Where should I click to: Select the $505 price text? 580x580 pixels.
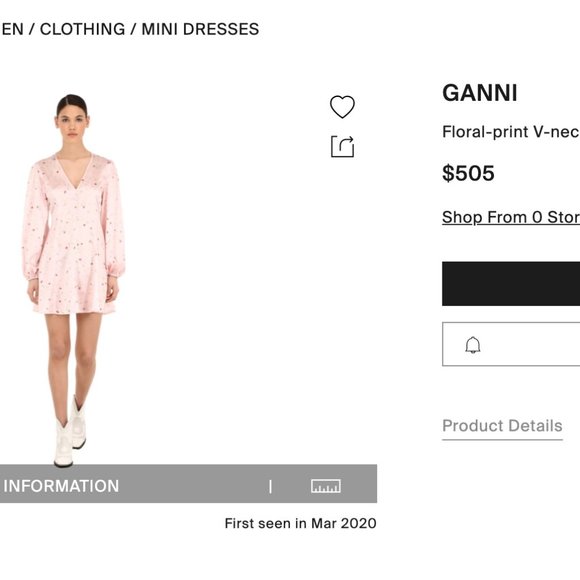pyautogui.click(x=468, y=173)
